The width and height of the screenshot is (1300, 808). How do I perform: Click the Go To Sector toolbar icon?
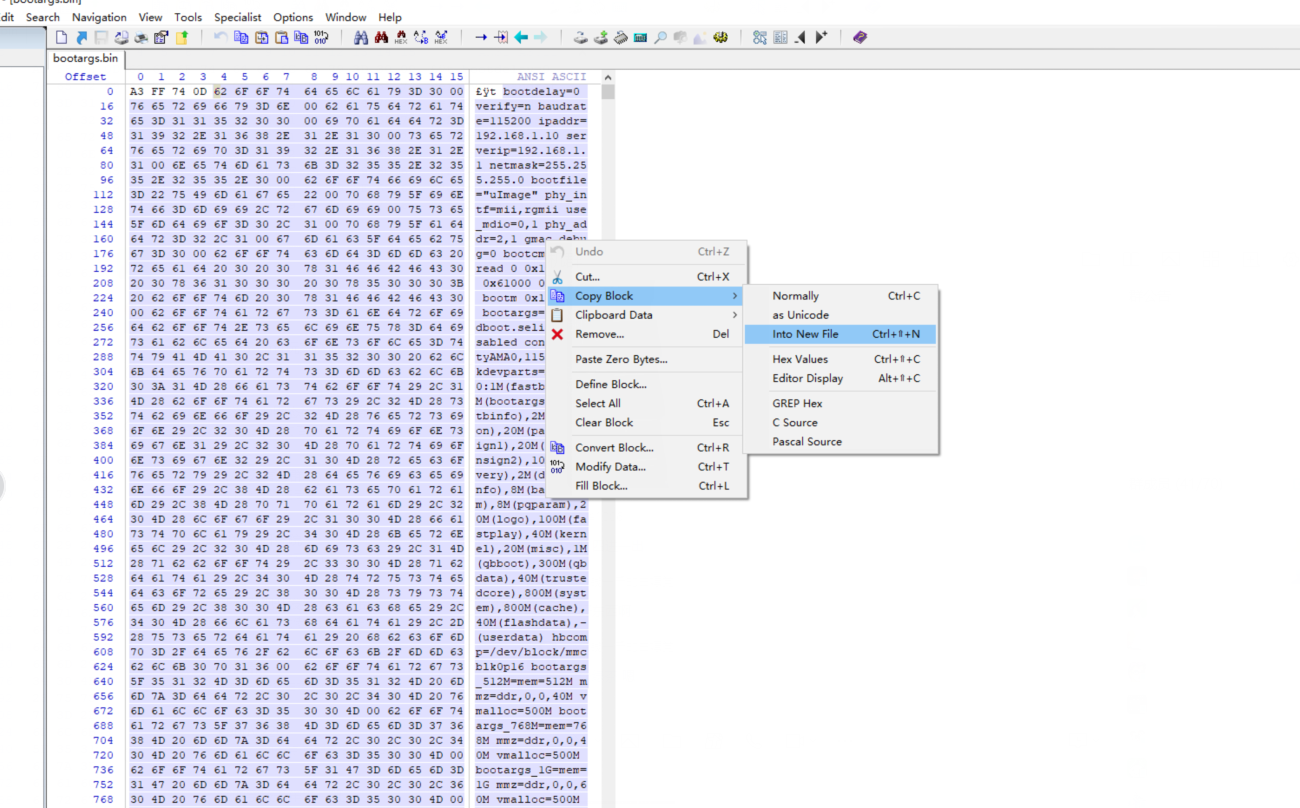pos(501,37)
